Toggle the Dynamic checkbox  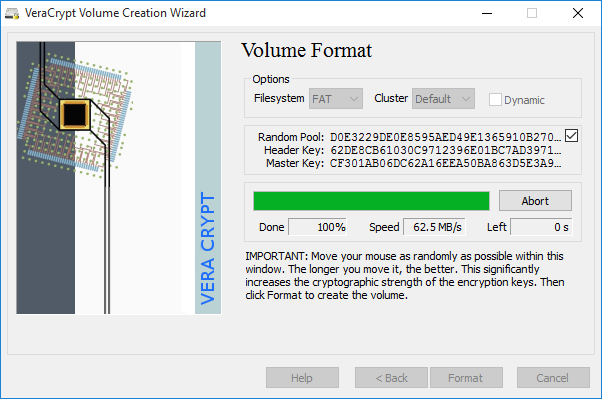(495, 100)
